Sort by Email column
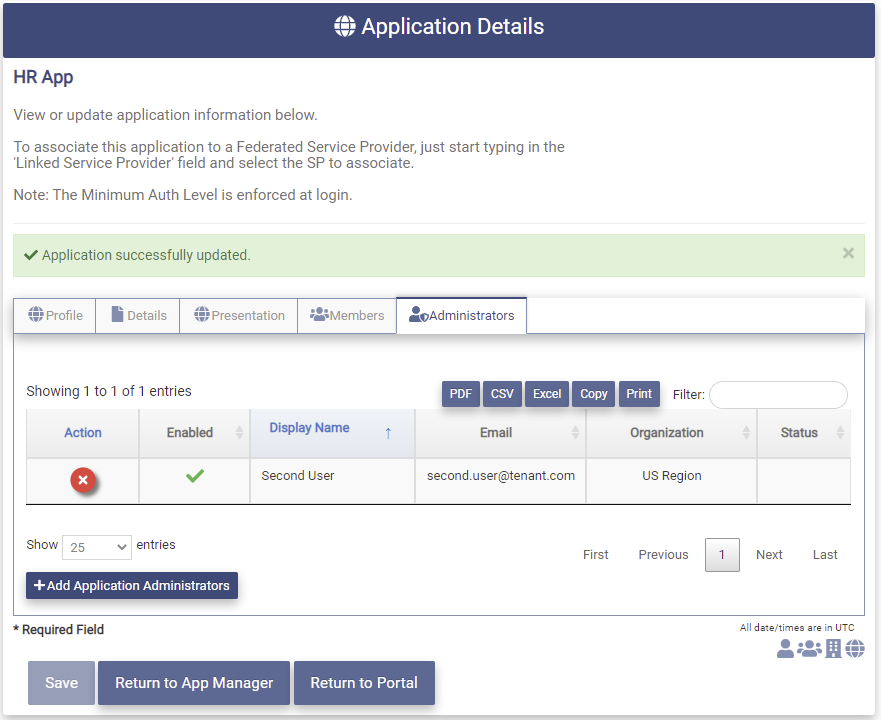 (x=500, y=433)
